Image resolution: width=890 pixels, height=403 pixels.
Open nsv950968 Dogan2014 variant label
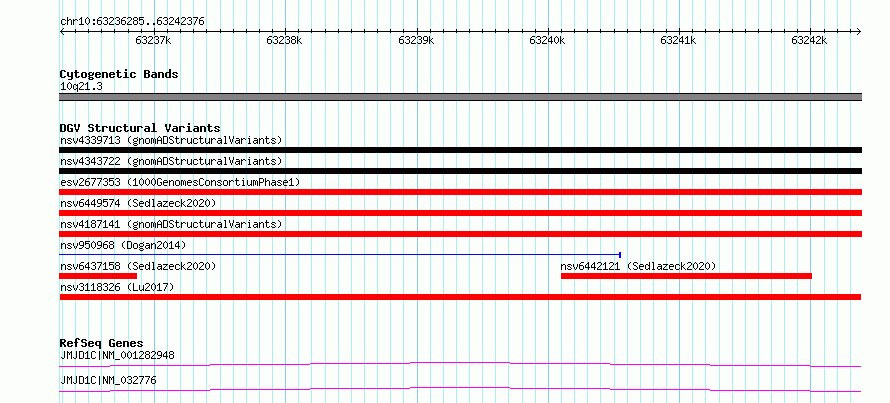[x=123, y=245]
